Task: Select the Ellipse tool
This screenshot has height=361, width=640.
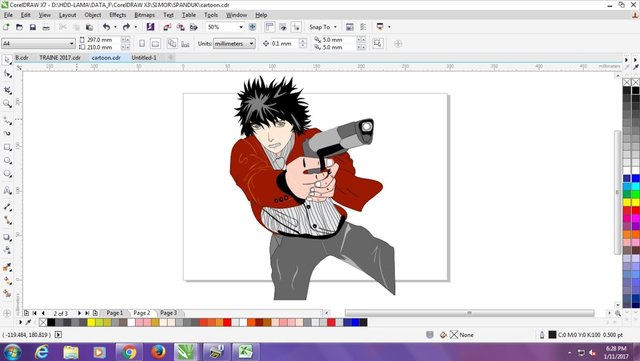Action: (x=7, y=160)
